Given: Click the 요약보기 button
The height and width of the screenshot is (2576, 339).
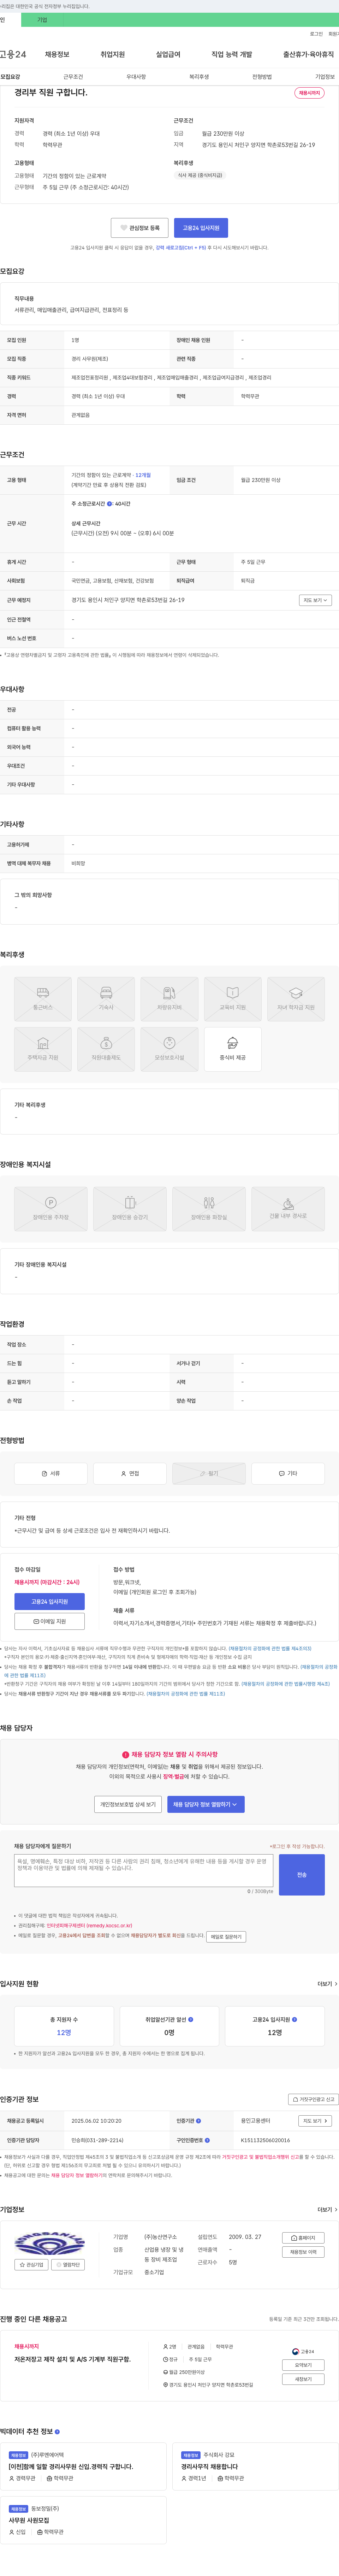Looking at the screenshot, I should click(303, 2365).
